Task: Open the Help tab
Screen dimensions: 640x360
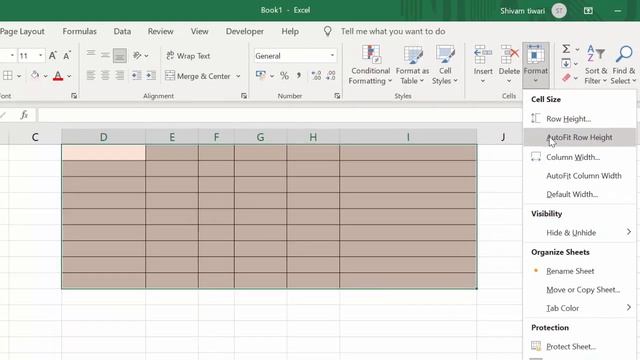Action: [x=290, y=31]
